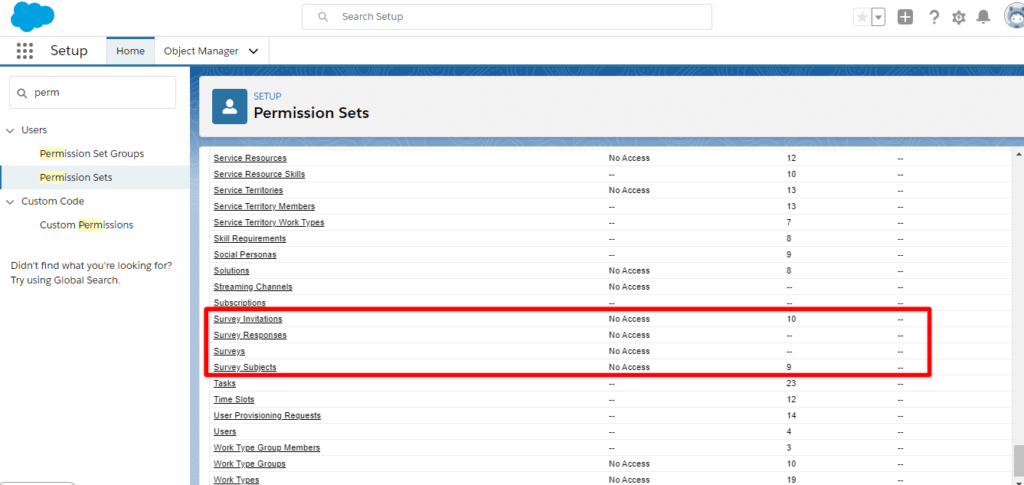Open the favorites list dropdown arrow

click(x=878, y=17)
